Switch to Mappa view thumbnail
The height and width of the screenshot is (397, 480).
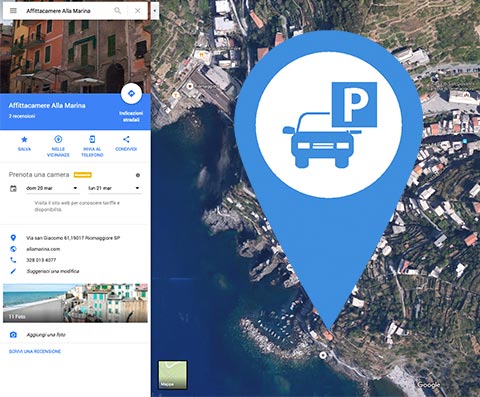[172, 375]
